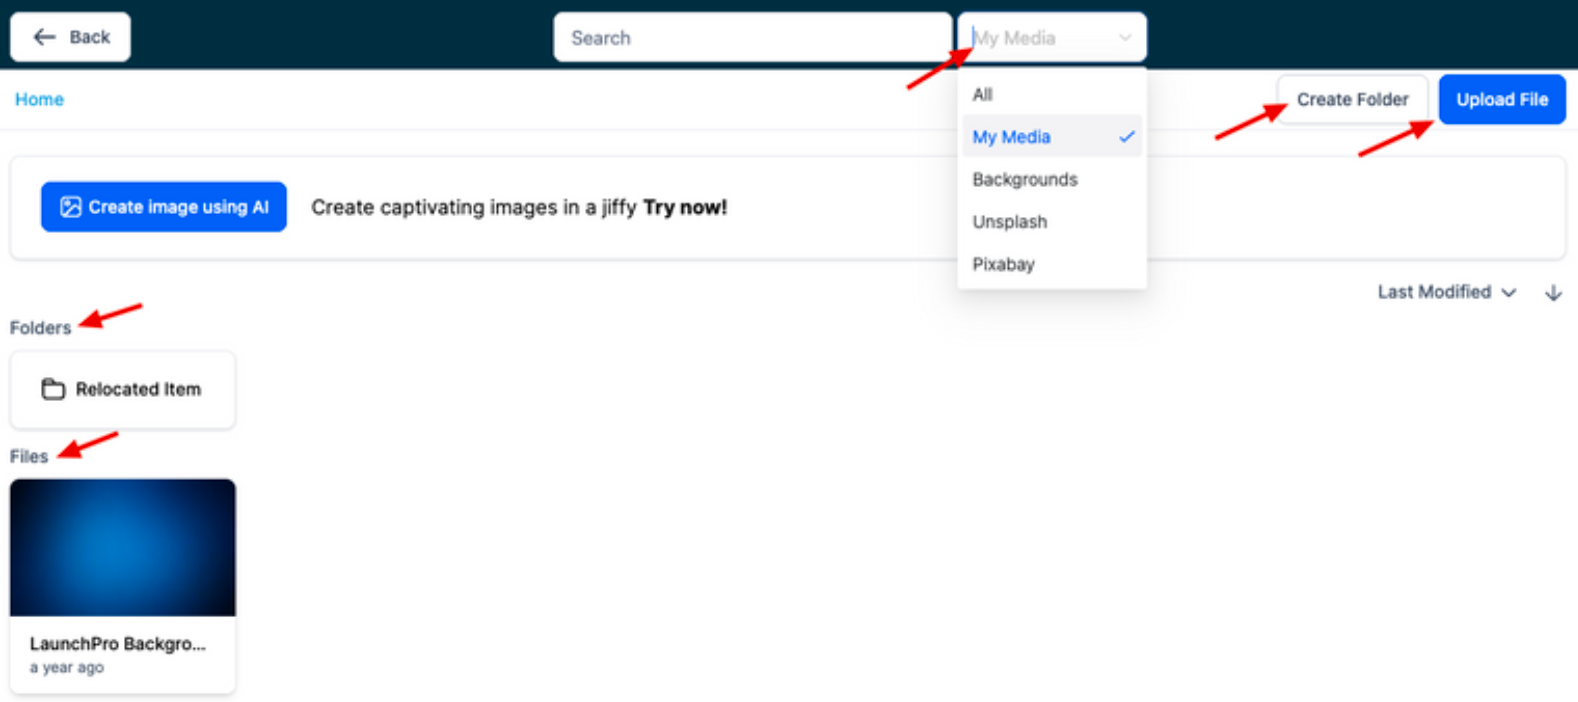Viewport: 1578px width, 702px height.
Task: Click the image icon in AI button
Action: [70, 207]
